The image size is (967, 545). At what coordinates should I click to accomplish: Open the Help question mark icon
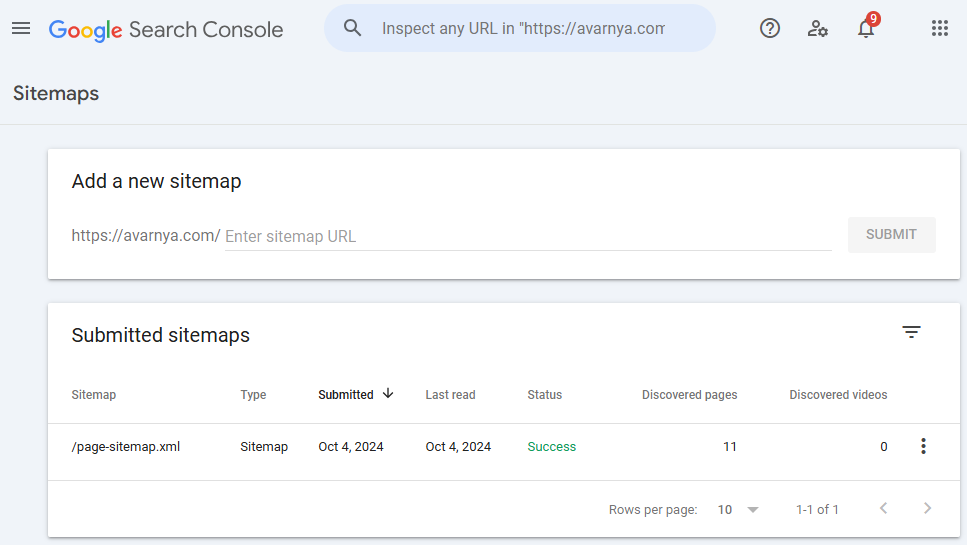click(769, 28)
